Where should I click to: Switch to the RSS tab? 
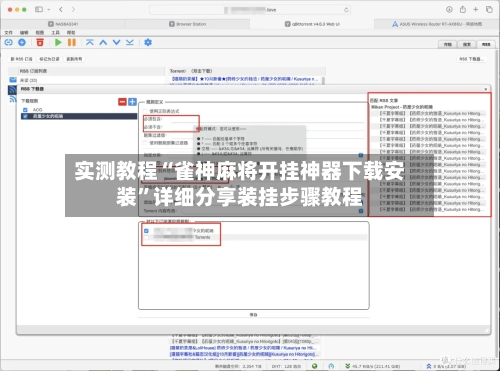tap(486, 44)
